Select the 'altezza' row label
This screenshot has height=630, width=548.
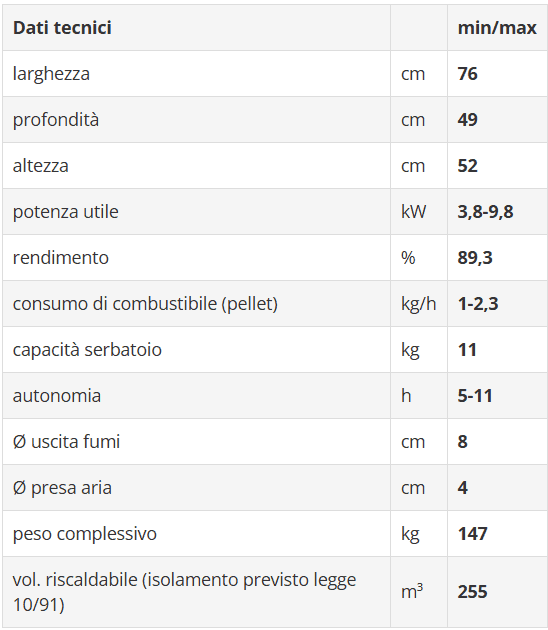coord(41,166)
